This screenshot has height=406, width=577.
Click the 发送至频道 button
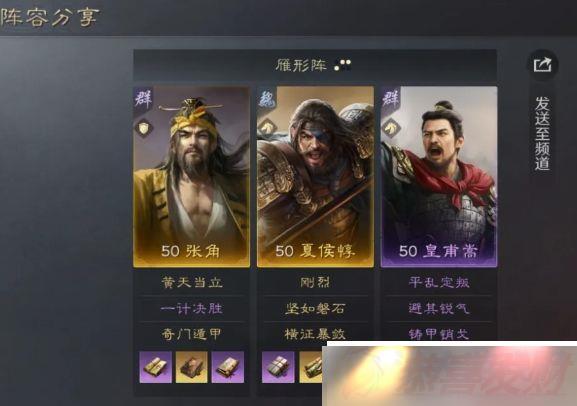click(542, 133)
